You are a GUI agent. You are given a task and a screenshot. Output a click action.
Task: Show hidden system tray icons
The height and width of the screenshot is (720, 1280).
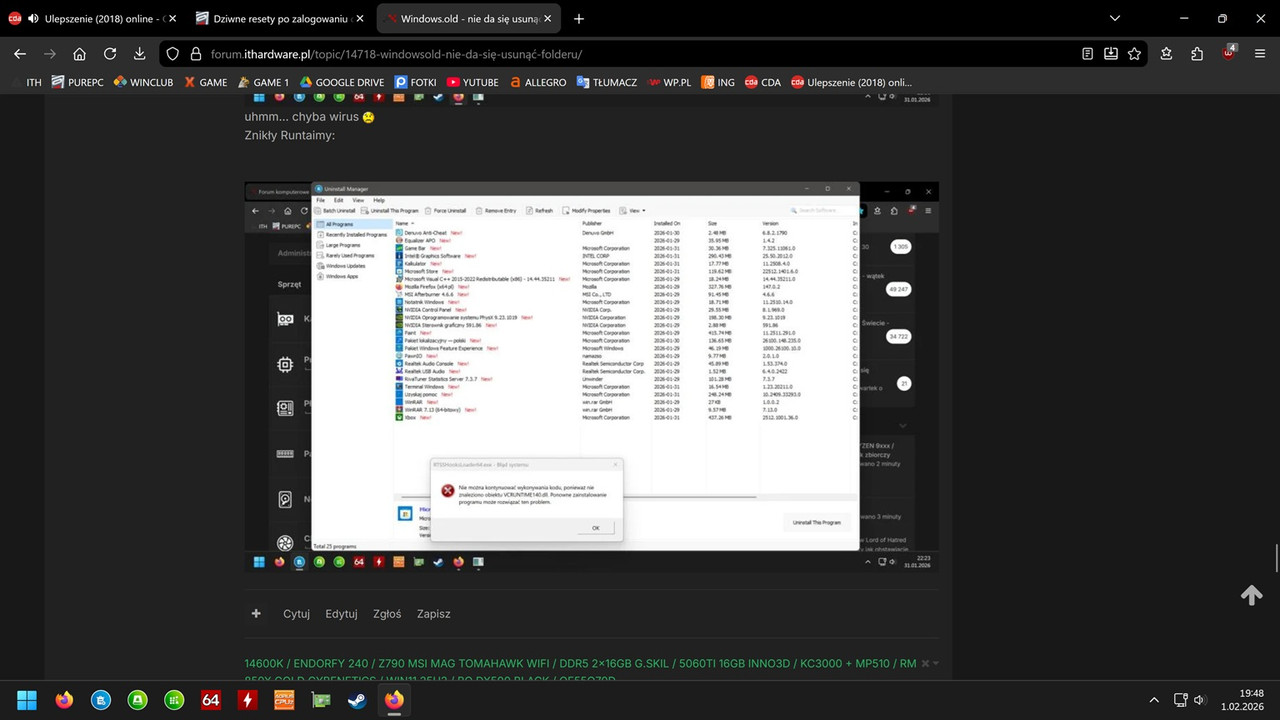click(x=1154, y=699)
